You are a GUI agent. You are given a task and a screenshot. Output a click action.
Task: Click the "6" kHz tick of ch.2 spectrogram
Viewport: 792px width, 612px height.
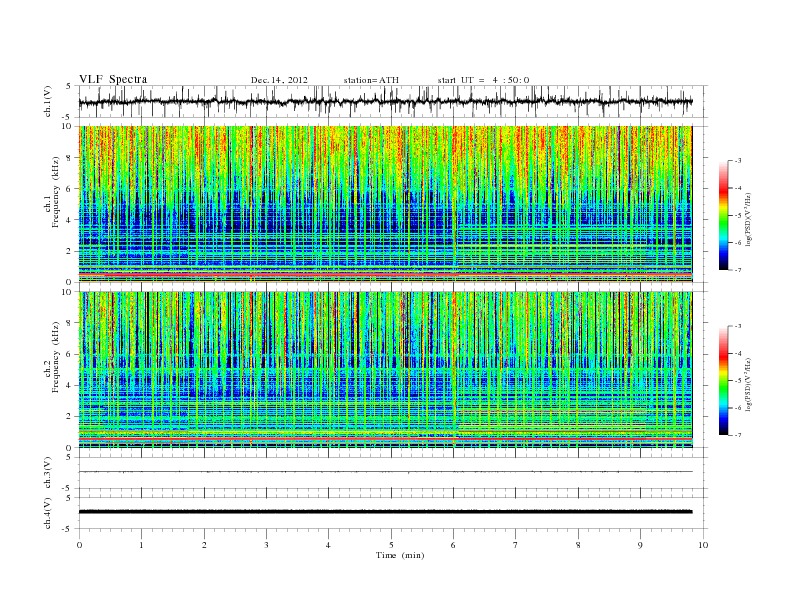click(69, 354)
